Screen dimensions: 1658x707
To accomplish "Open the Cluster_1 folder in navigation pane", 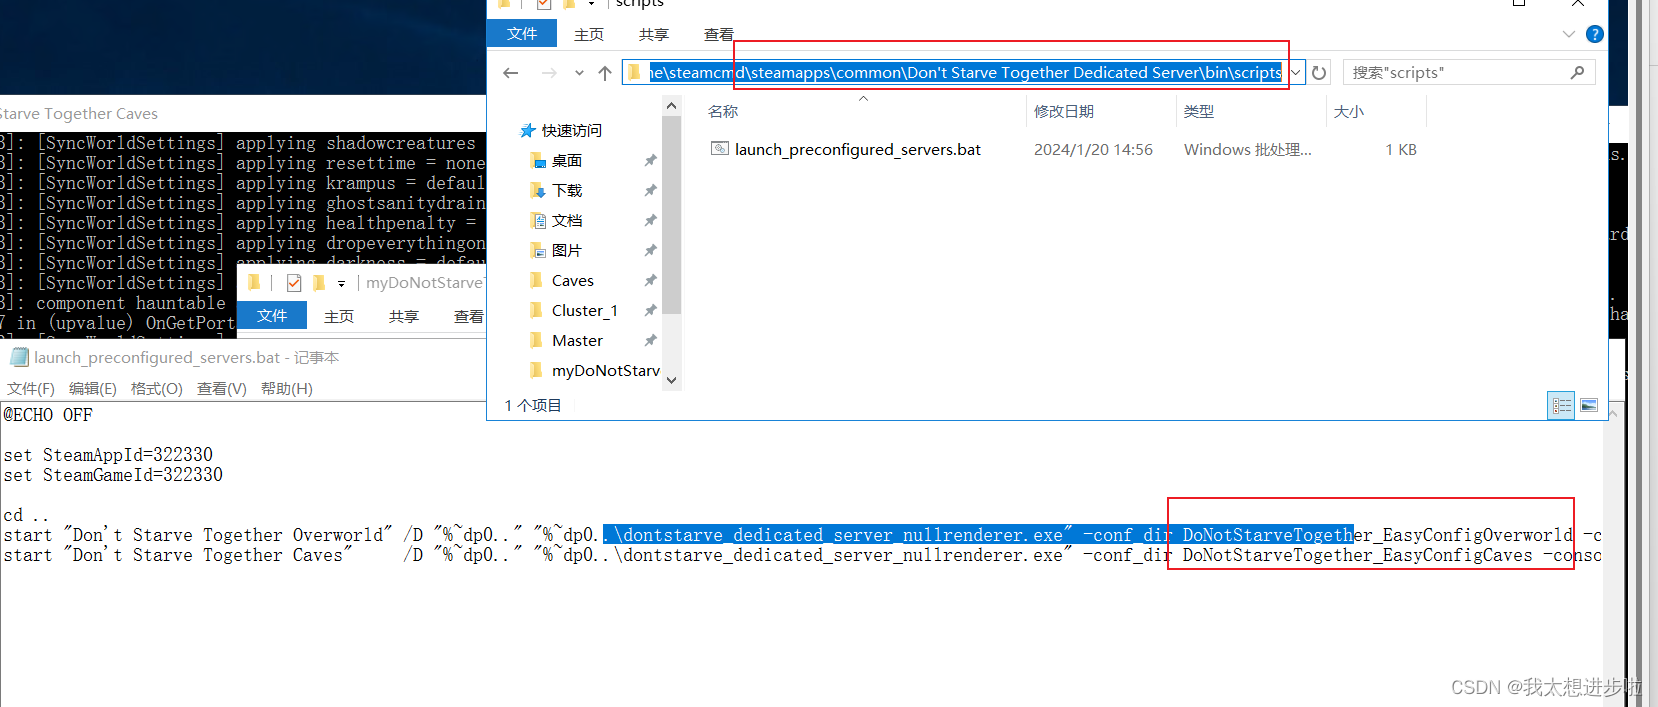I will pos(585,311).
